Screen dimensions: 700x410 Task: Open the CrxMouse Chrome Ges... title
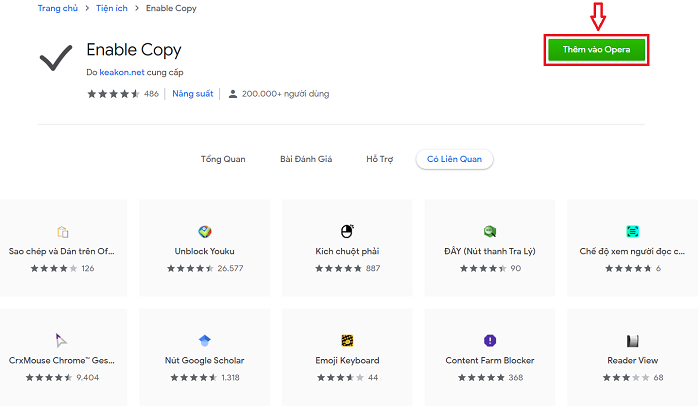pyautogui.click(x=62, y=360)
